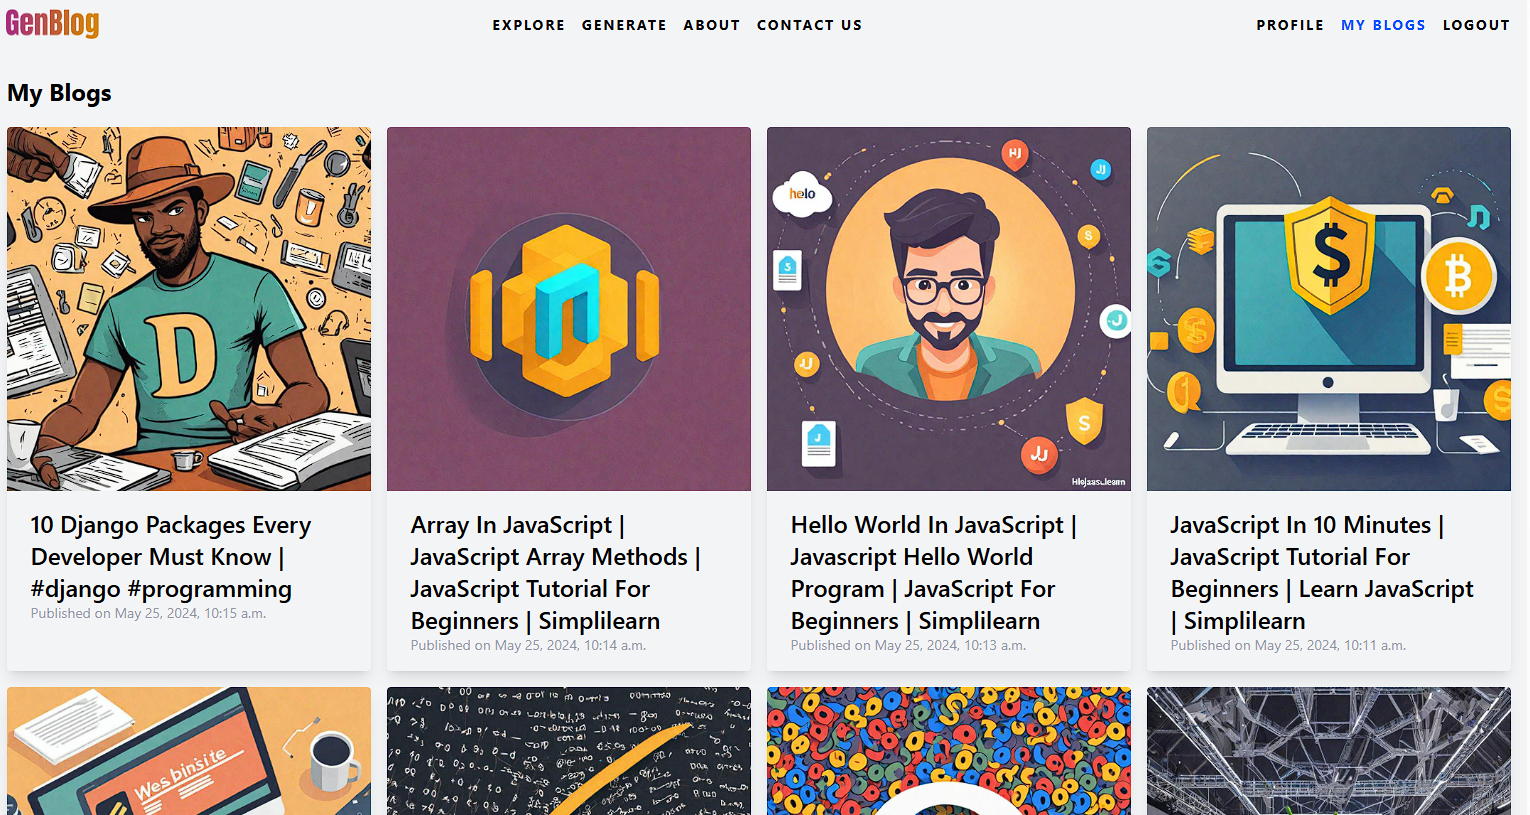This screenshot has height=815, width=1530.
Task: Open the Hello World In JavaScript thumbnail
Action: (949, 309)
